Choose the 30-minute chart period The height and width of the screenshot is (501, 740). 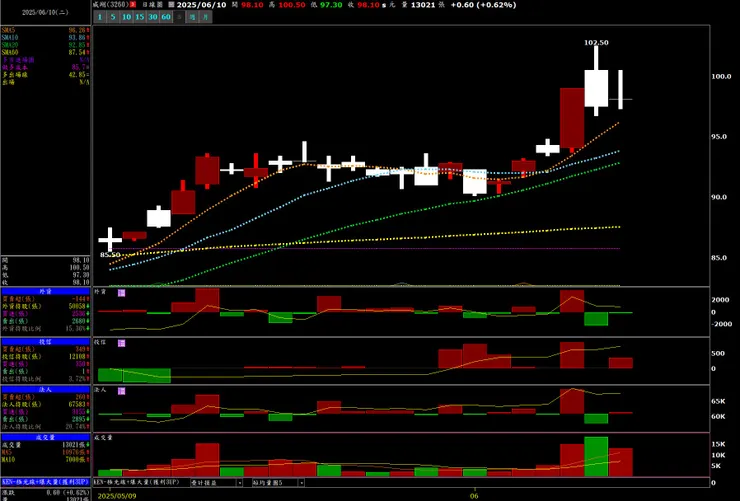(153, 17)
